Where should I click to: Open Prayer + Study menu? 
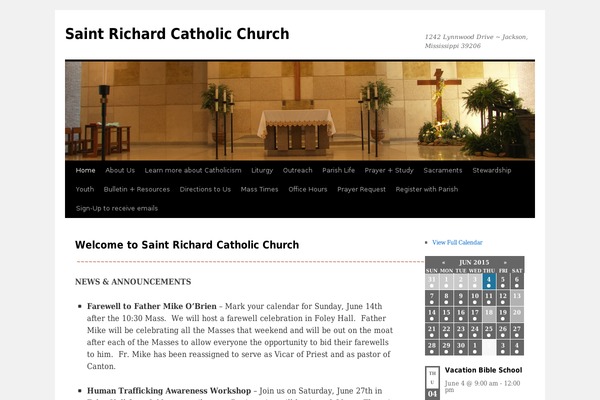[389, 170]
